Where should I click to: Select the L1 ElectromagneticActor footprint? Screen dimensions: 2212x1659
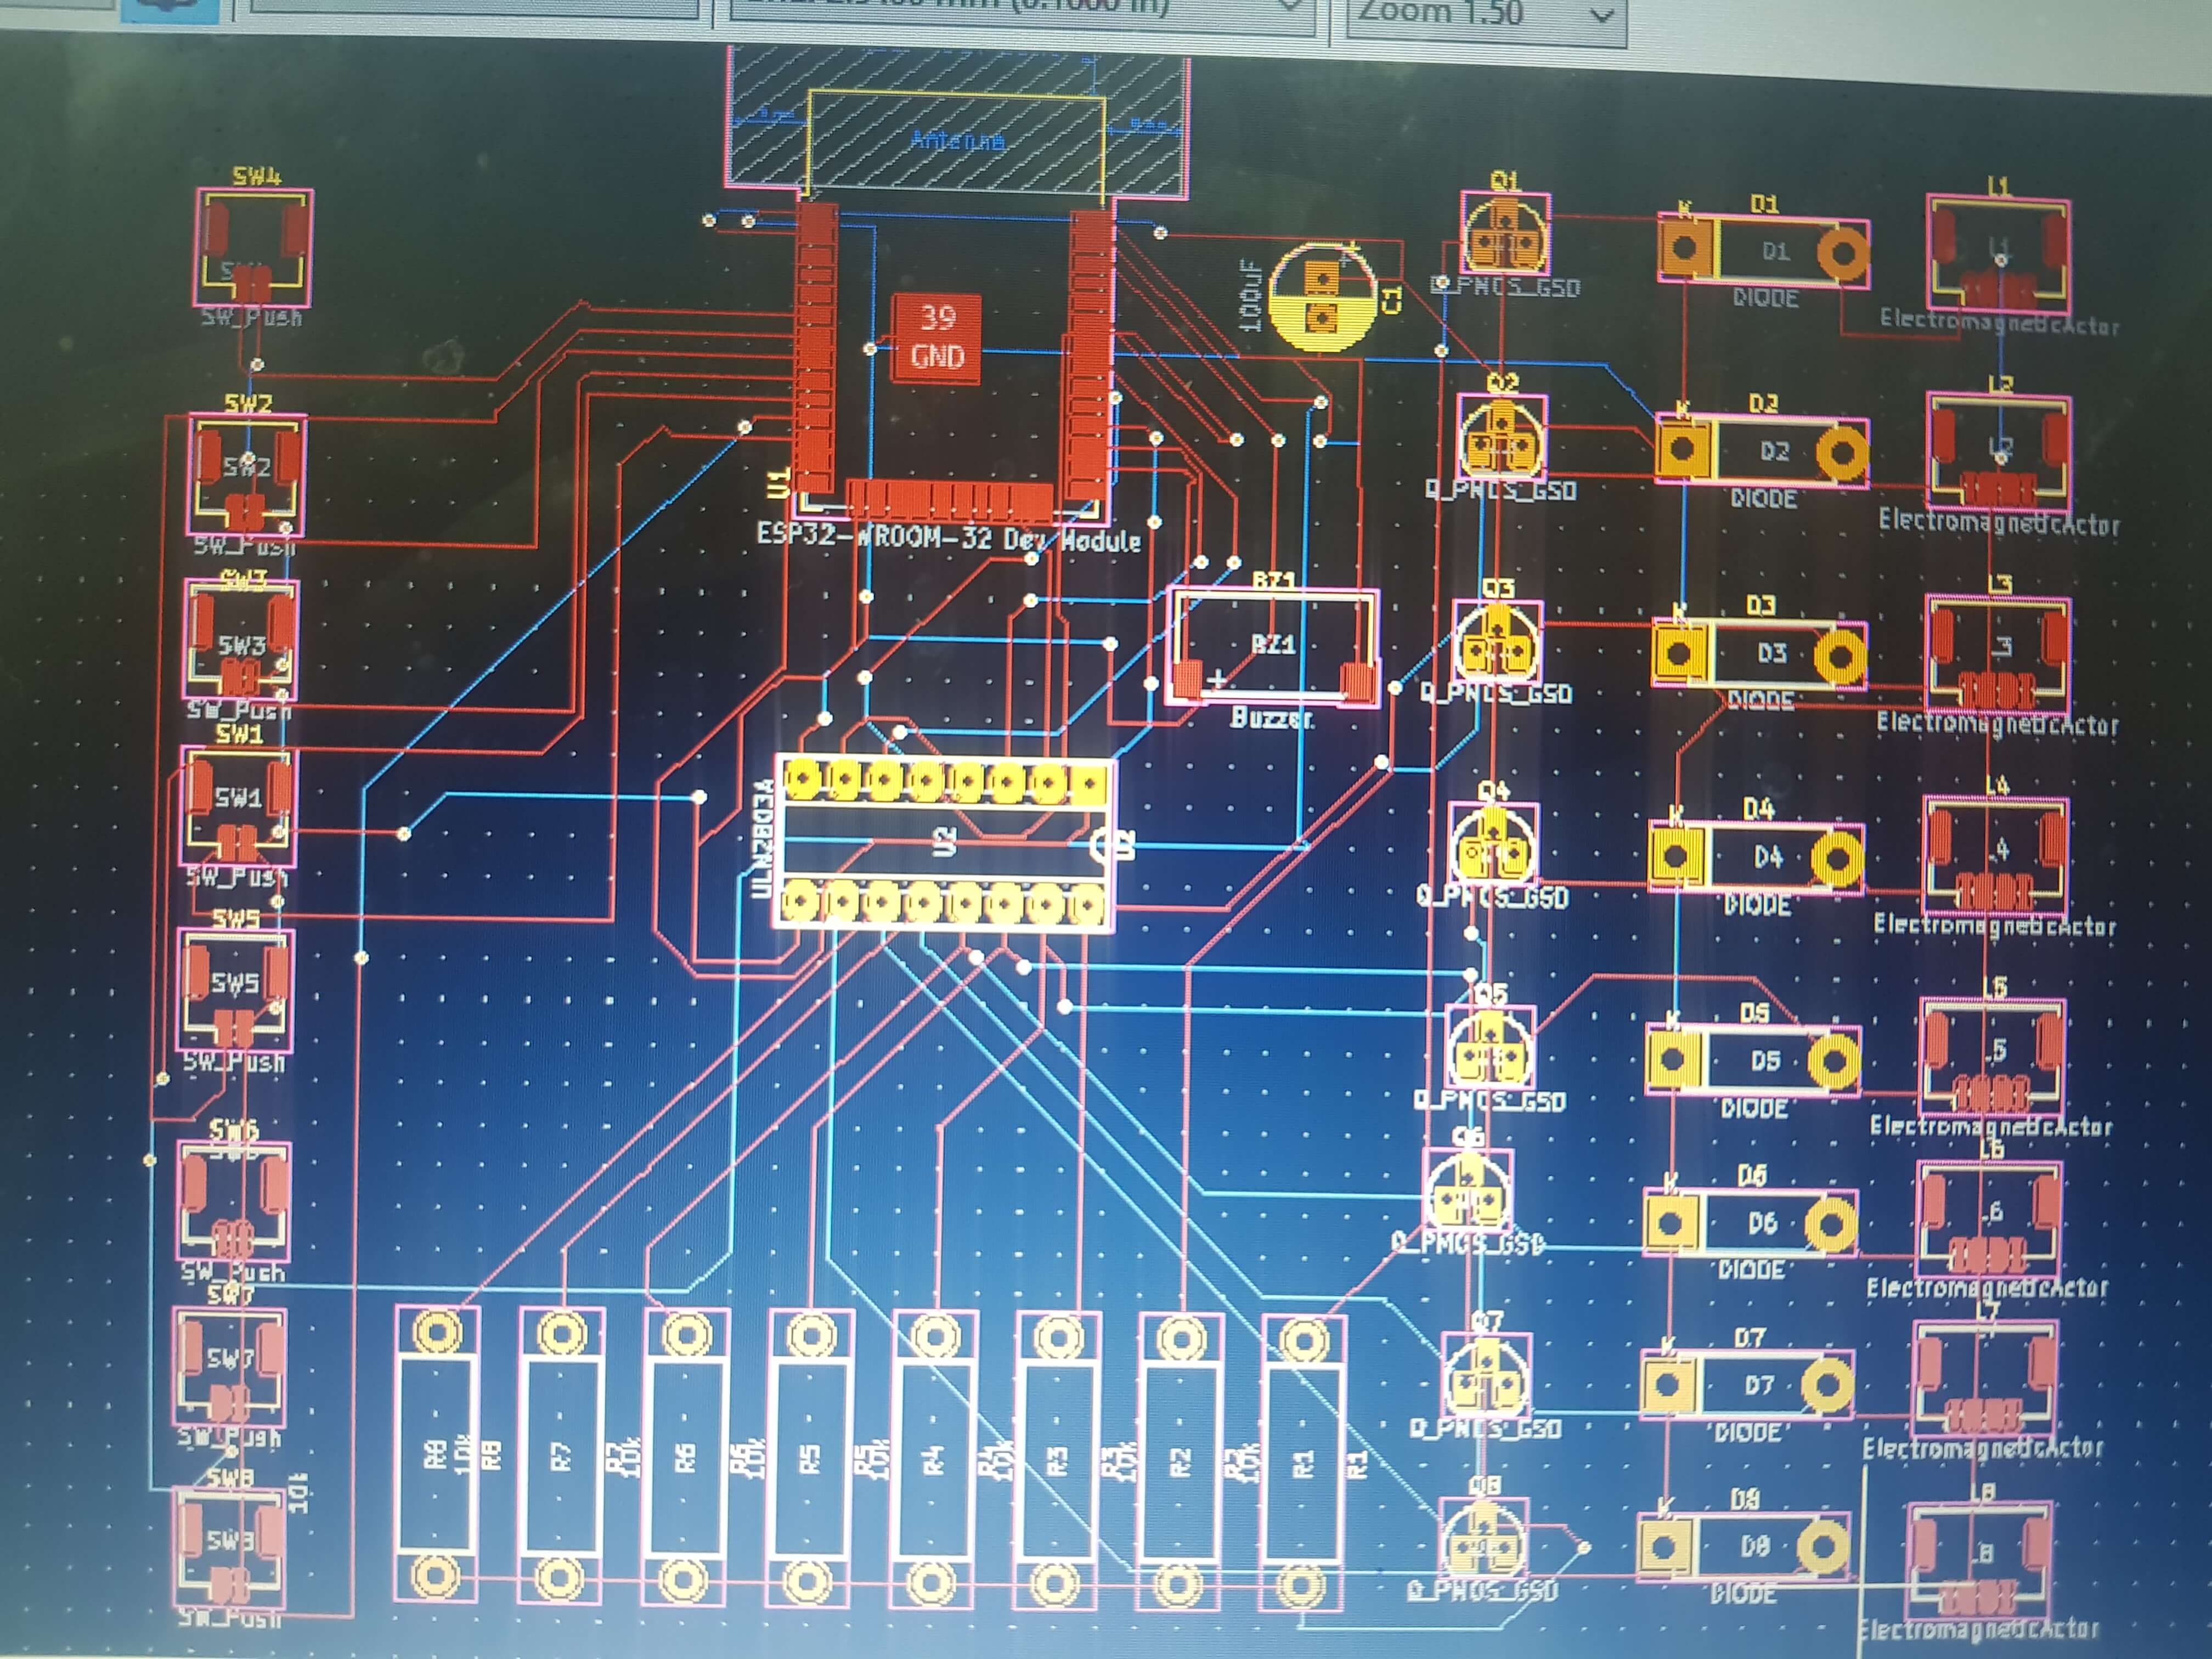[1999, 253]
